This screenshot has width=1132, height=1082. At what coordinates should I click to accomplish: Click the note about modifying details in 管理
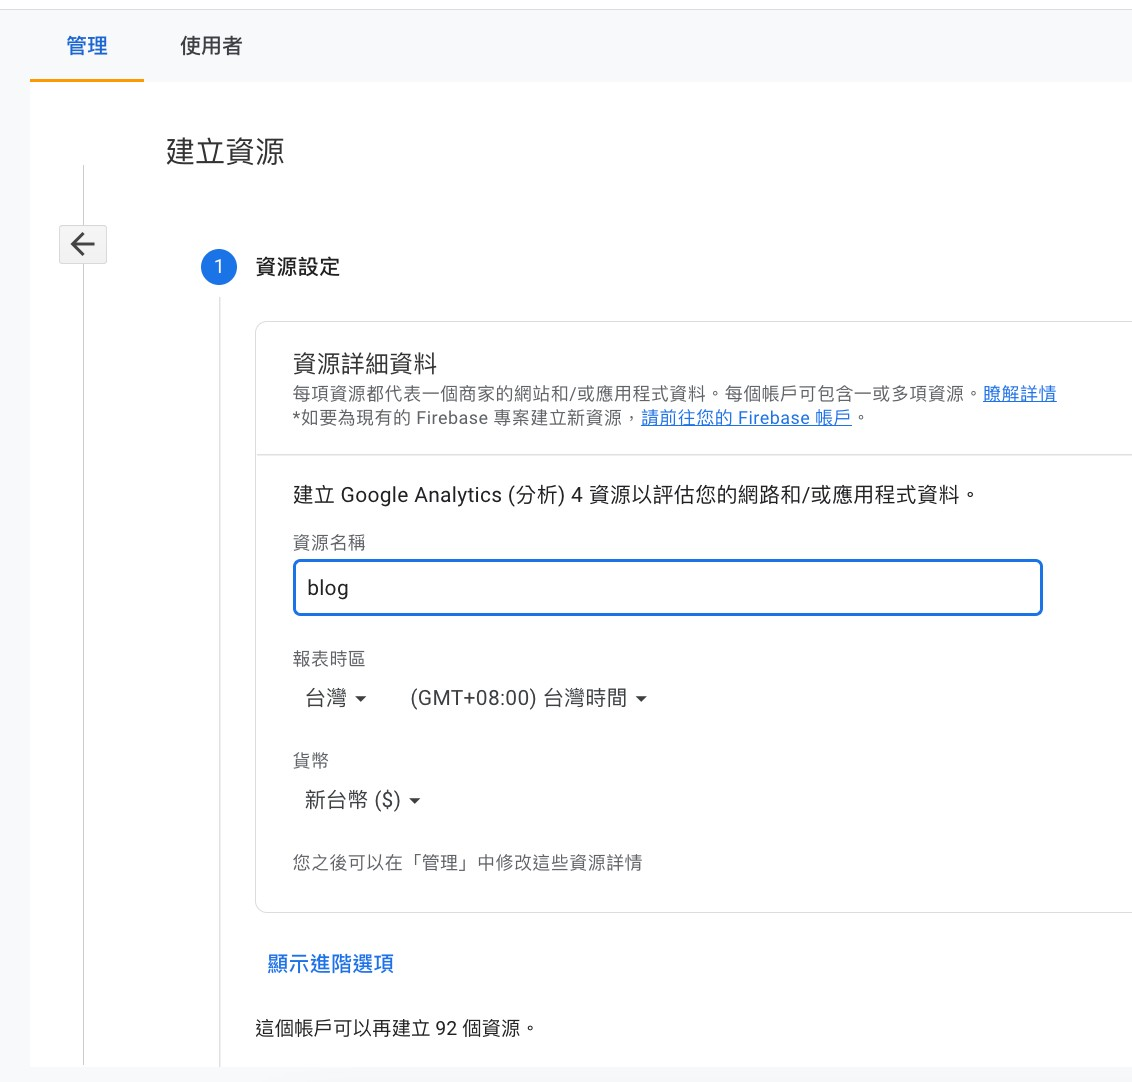(467, 863)
